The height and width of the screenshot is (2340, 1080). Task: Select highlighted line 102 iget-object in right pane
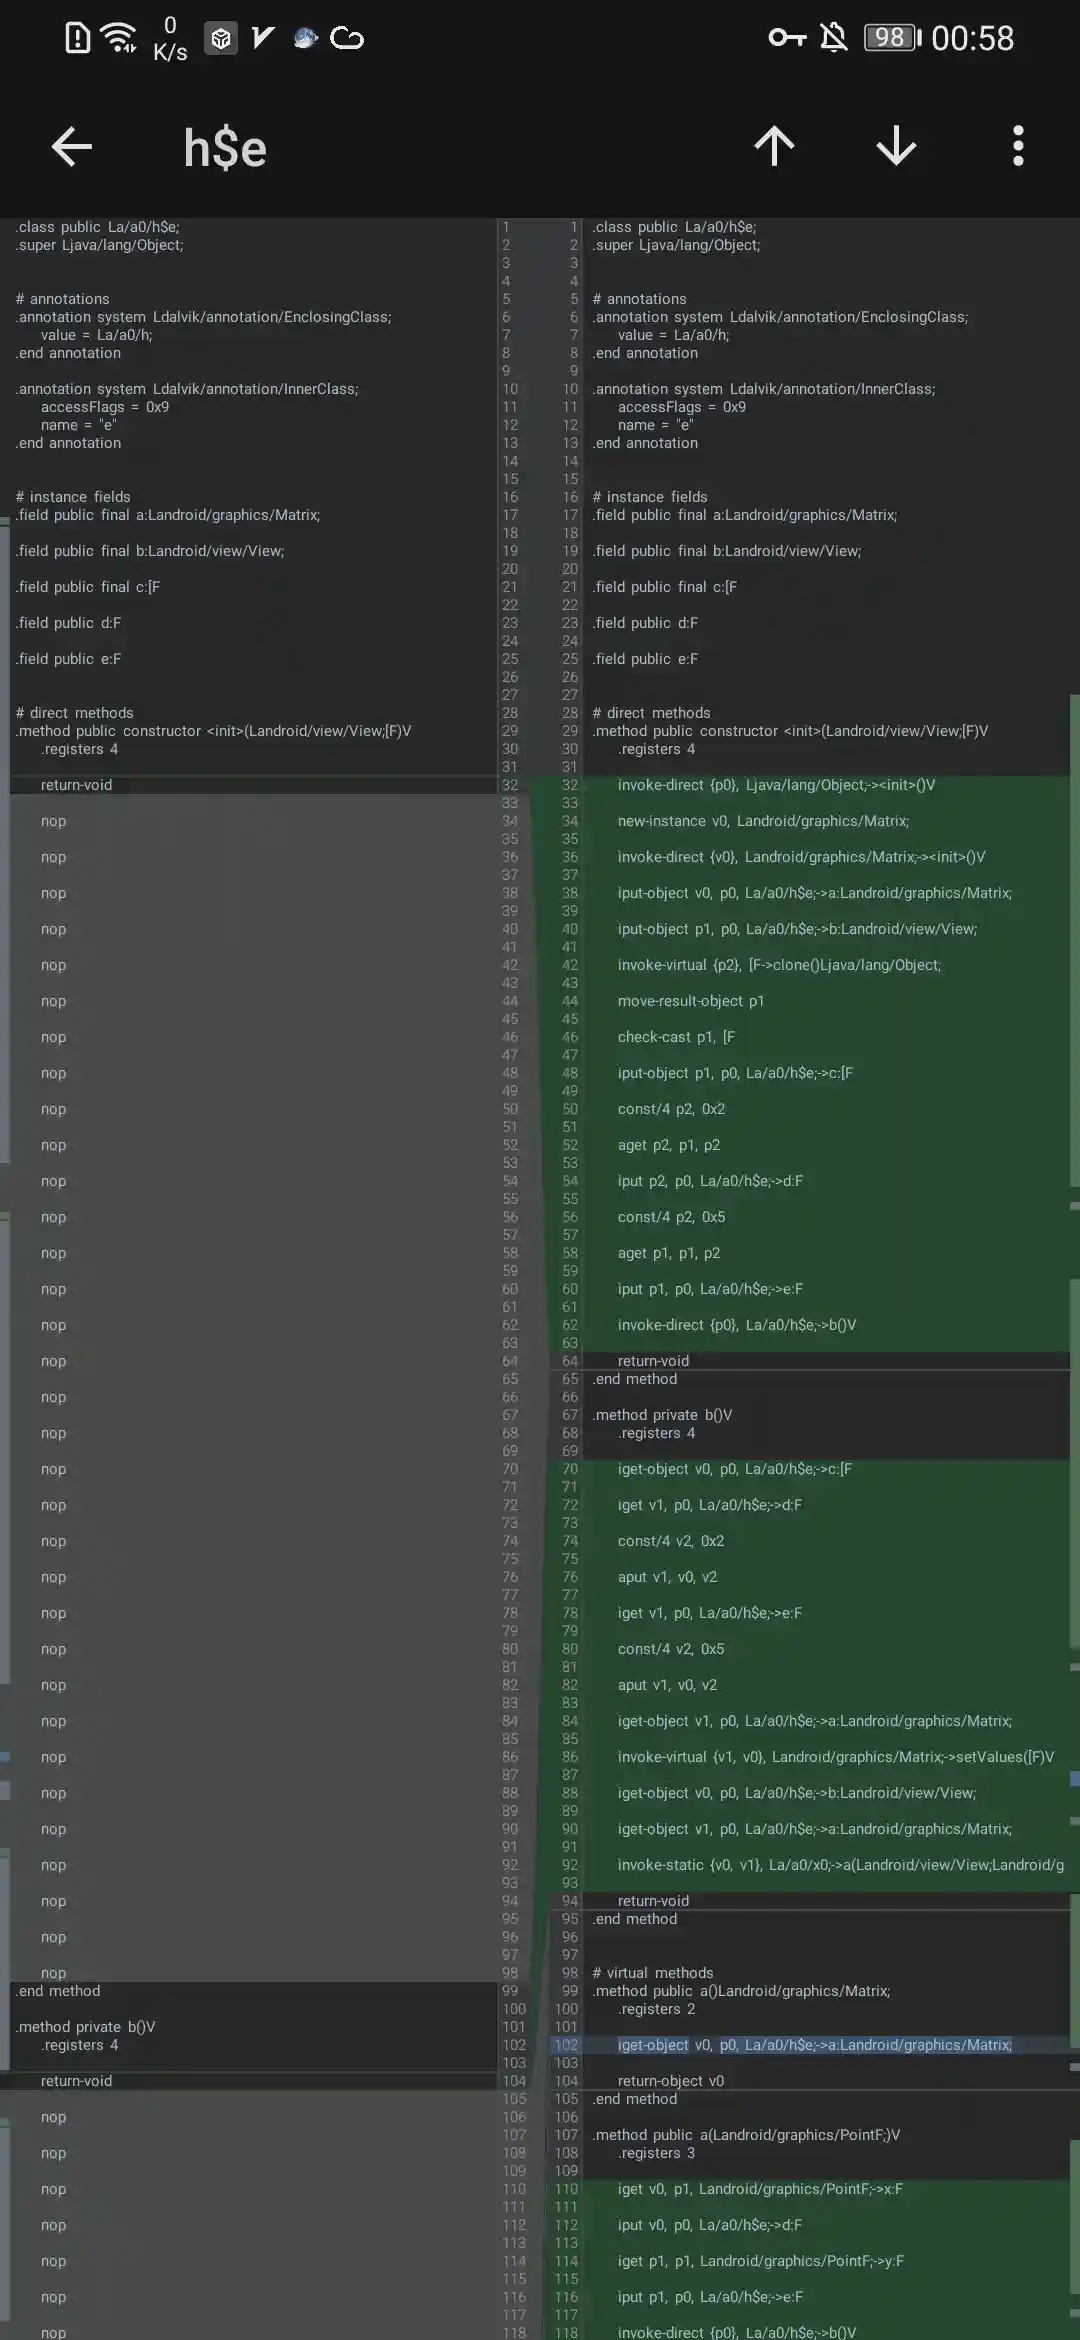tap(814, 2045)
